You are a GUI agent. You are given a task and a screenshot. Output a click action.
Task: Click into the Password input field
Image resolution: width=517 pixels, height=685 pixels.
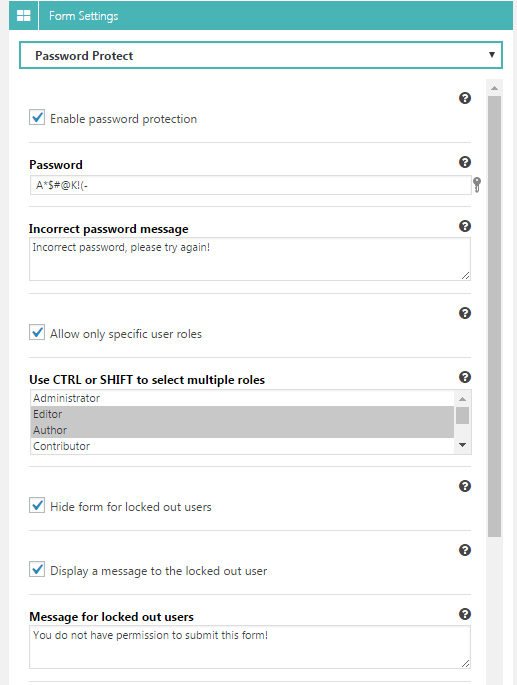(250, 185)
